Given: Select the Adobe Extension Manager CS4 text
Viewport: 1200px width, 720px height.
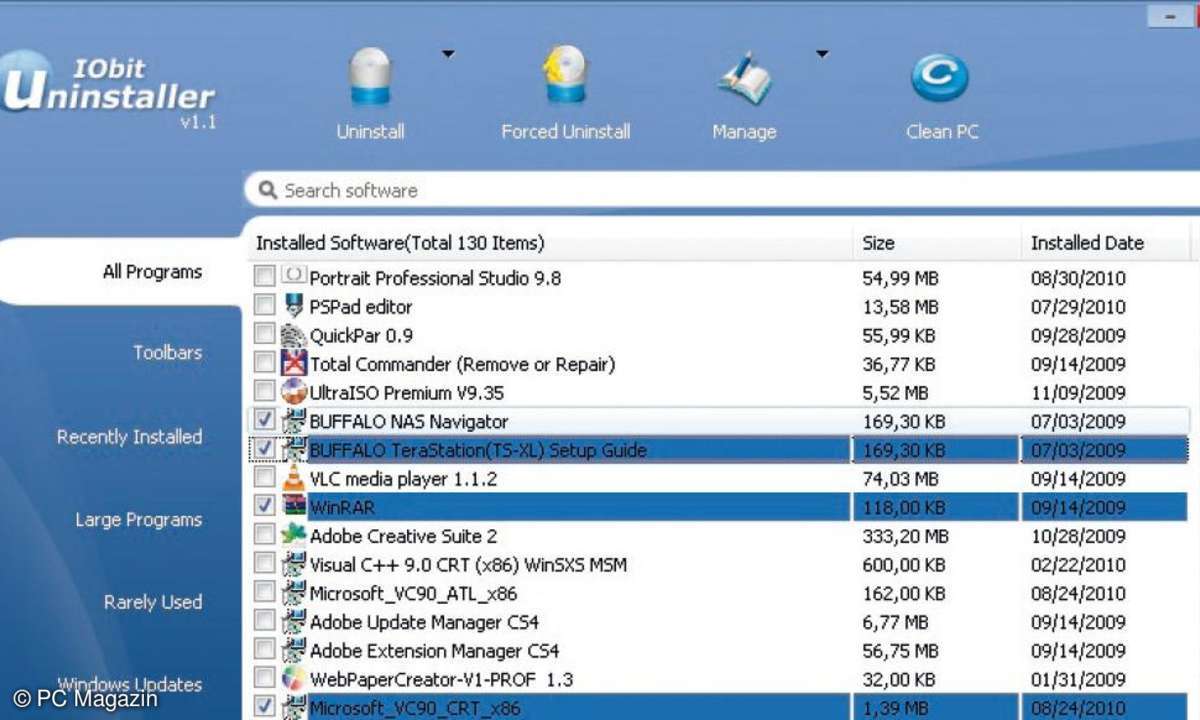Looking at the screenshot, I should [434, 651].
